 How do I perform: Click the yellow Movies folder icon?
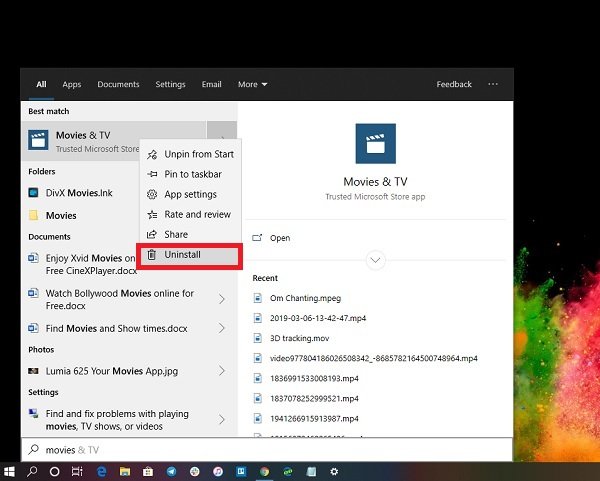pyautogui.click(x=33, y=215)
